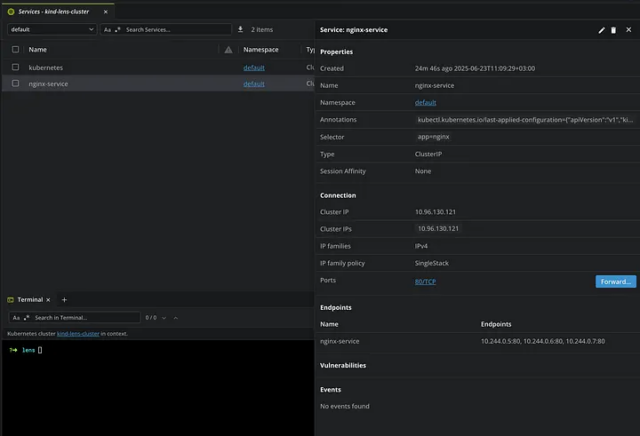Open the default namespace filter dropdown

click(50, 30)
